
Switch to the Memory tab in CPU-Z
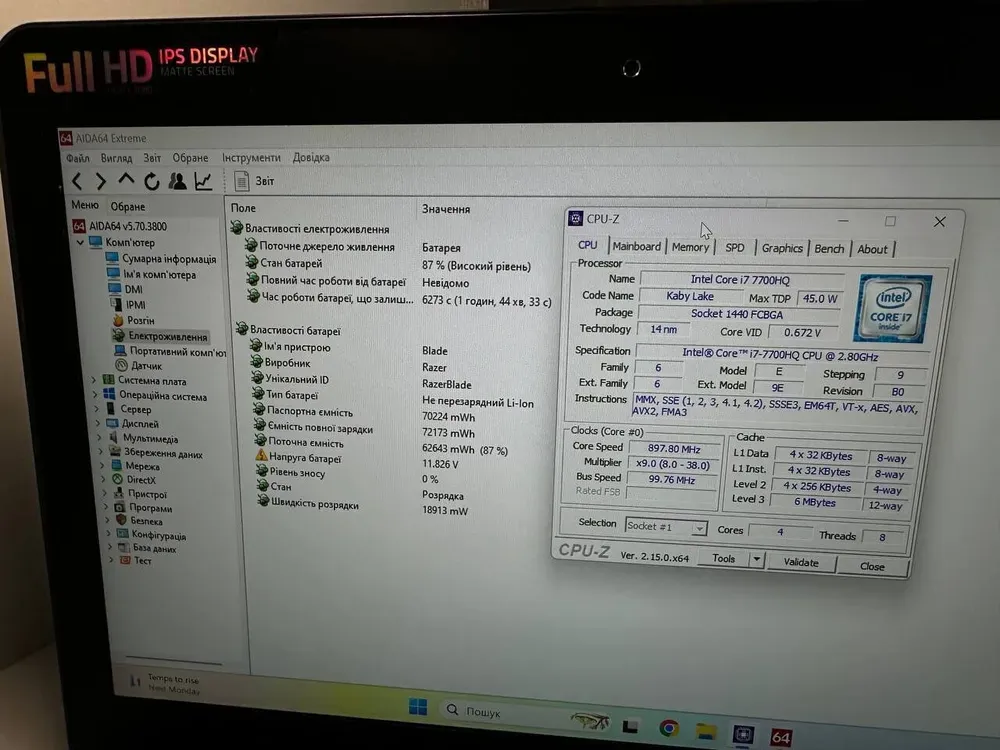(x=690, y=247)
